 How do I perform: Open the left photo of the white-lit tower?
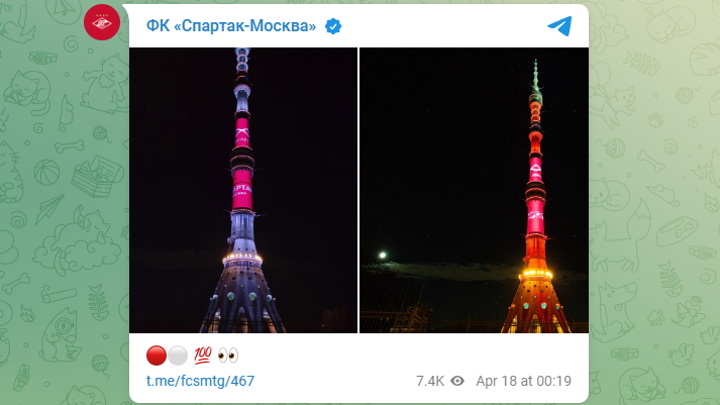click(243, 190)
